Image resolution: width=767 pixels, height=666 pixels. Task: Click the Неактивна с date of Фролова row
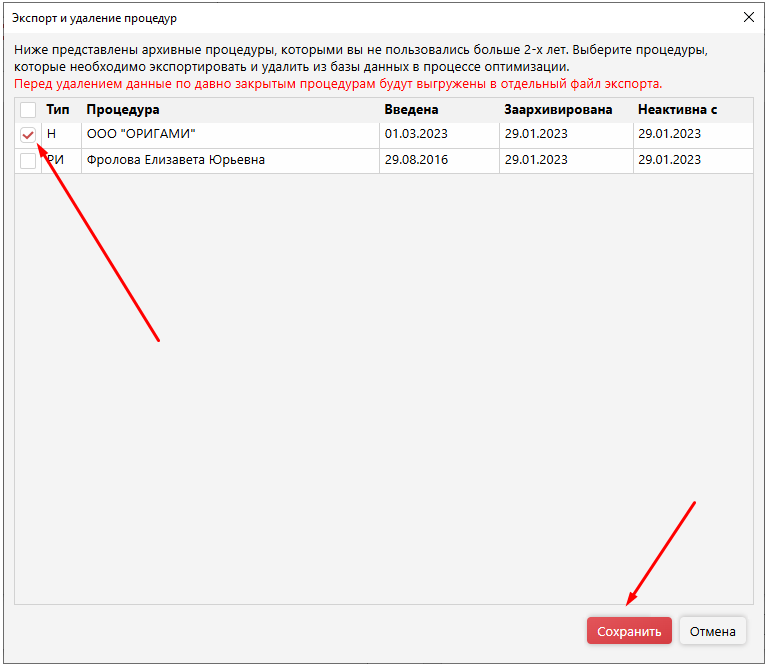[669, 160]
